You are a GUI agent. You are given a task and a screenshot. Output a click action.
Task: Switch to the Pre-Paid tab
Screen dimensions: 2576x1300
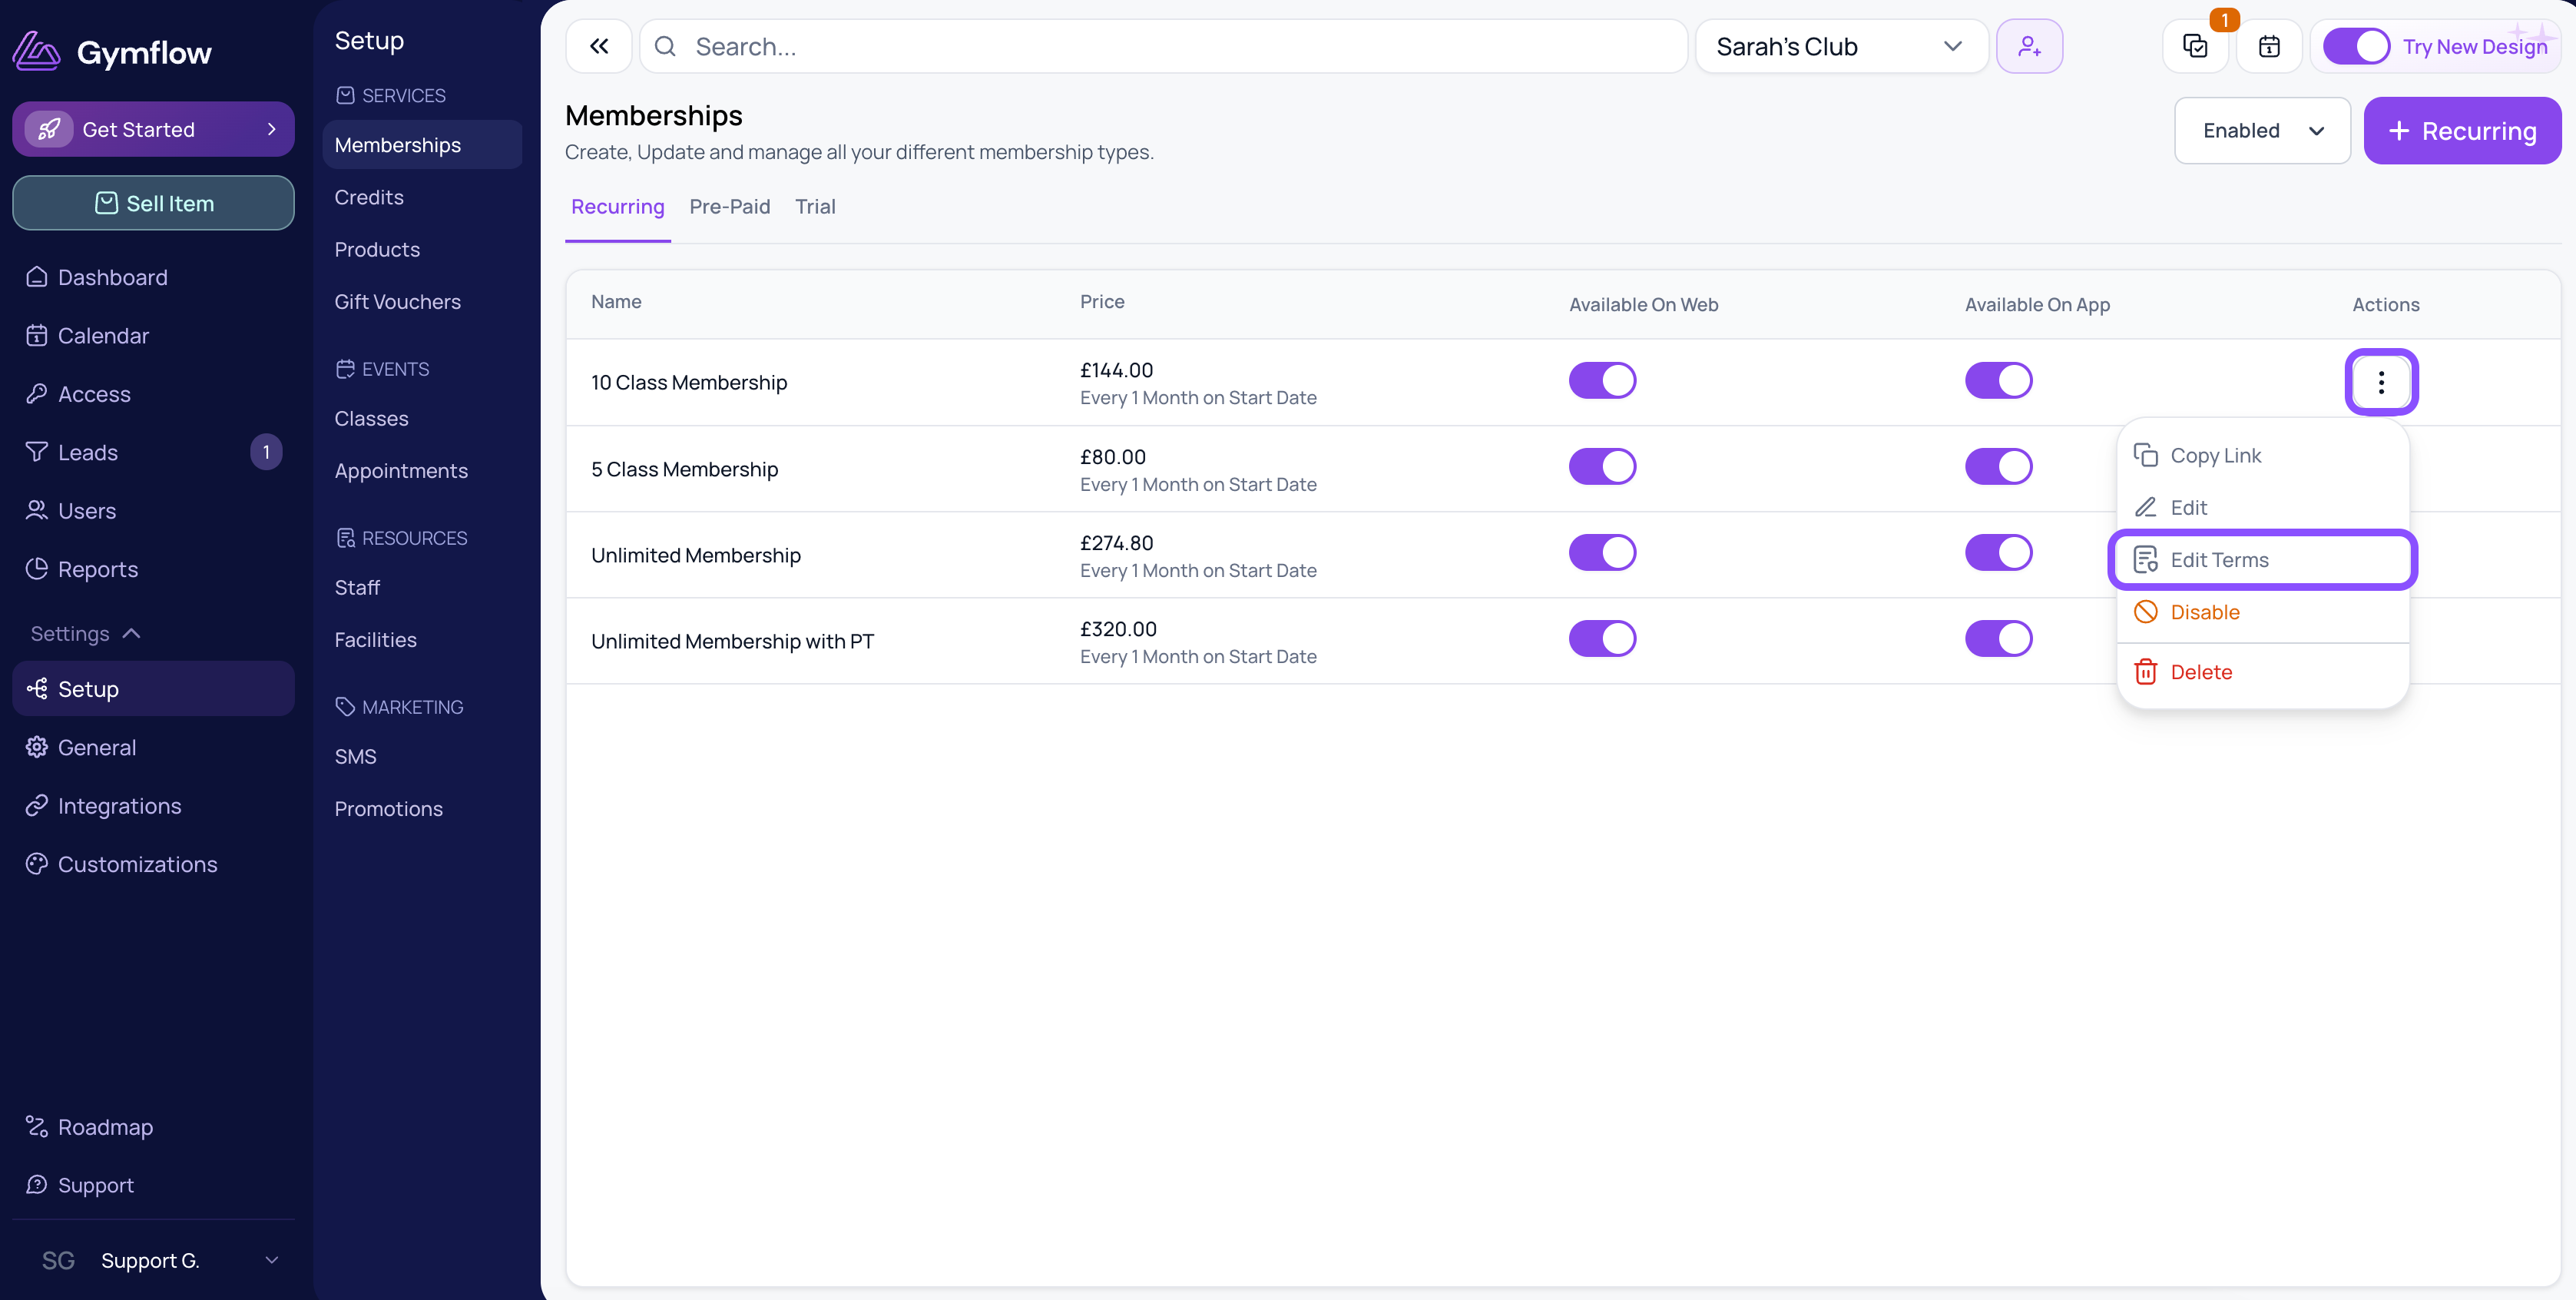[730, 207]
